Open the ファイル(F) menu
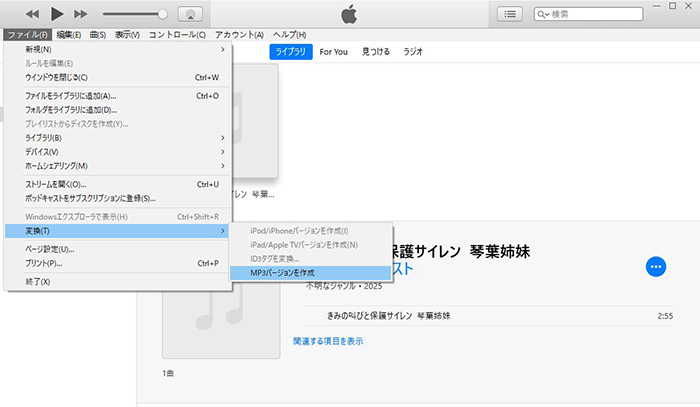Viewport: 700px width, 407px height. [28, 35]
